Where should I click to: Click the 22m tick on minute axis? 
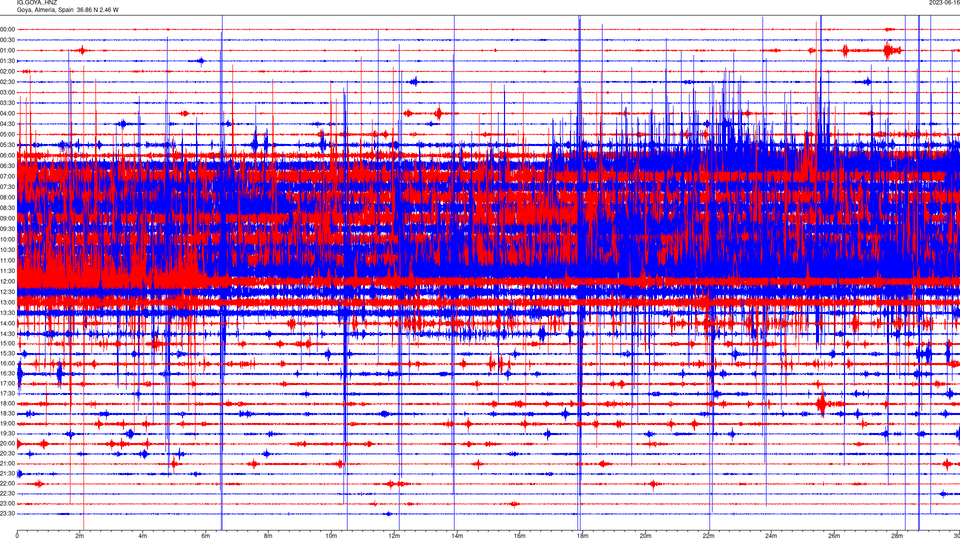click(x=708, y=536)
